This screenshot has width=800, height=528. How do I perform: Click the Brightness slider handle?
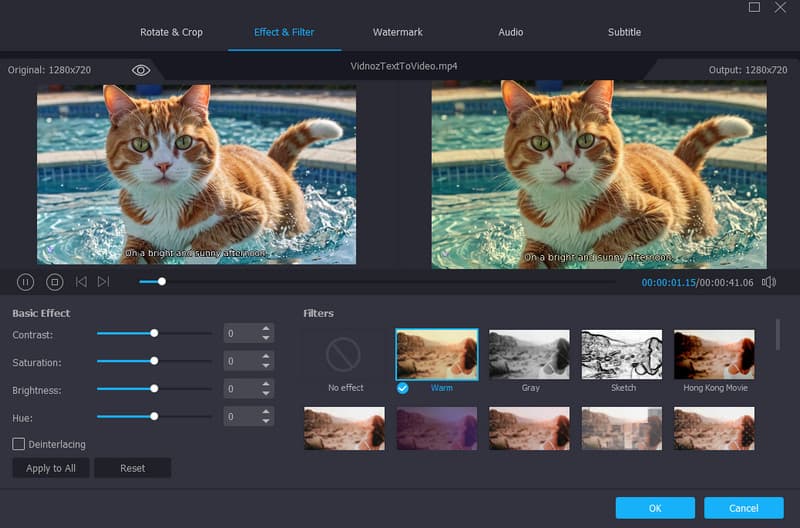154,388
